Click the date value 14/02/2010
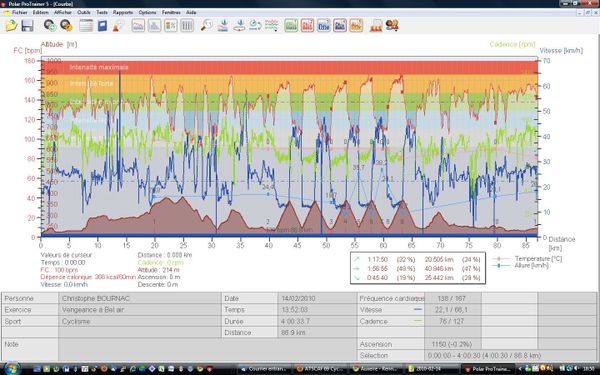Viewport: 600px width, 375px height. pos(317,298)
